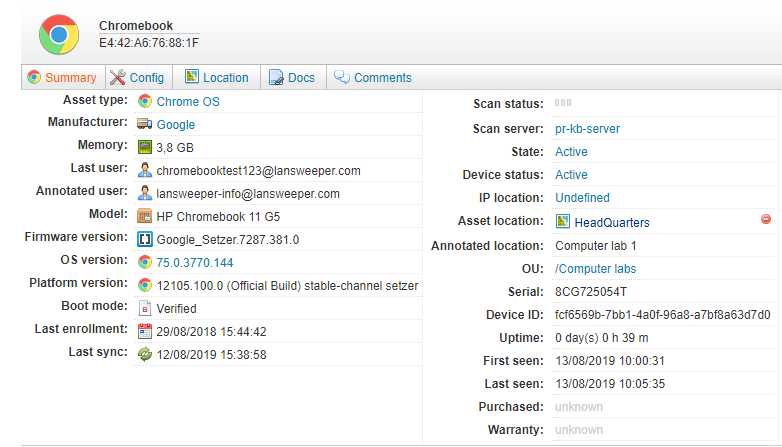Screen dimensions: 782x447
Task: Open OS version 75.0.3770.144 link
Action: 195,263
